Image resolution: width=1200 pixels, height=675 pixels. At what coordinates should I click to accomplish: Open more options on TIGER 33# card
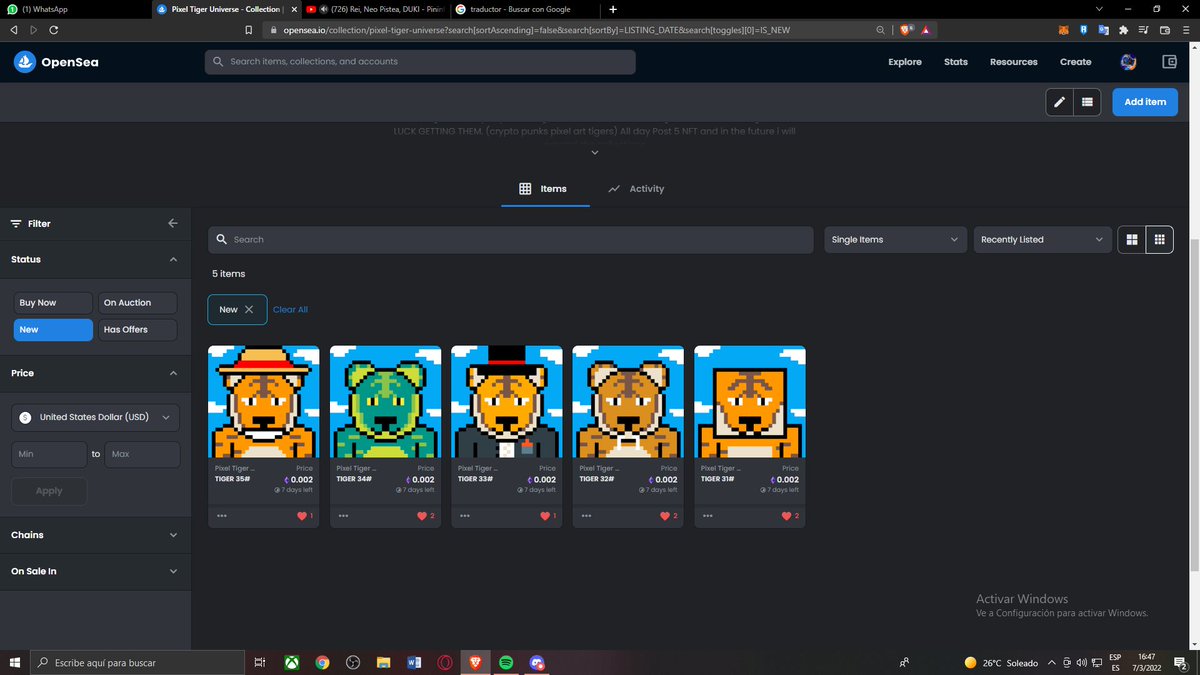pyautogui.click(x=464, y=516)
